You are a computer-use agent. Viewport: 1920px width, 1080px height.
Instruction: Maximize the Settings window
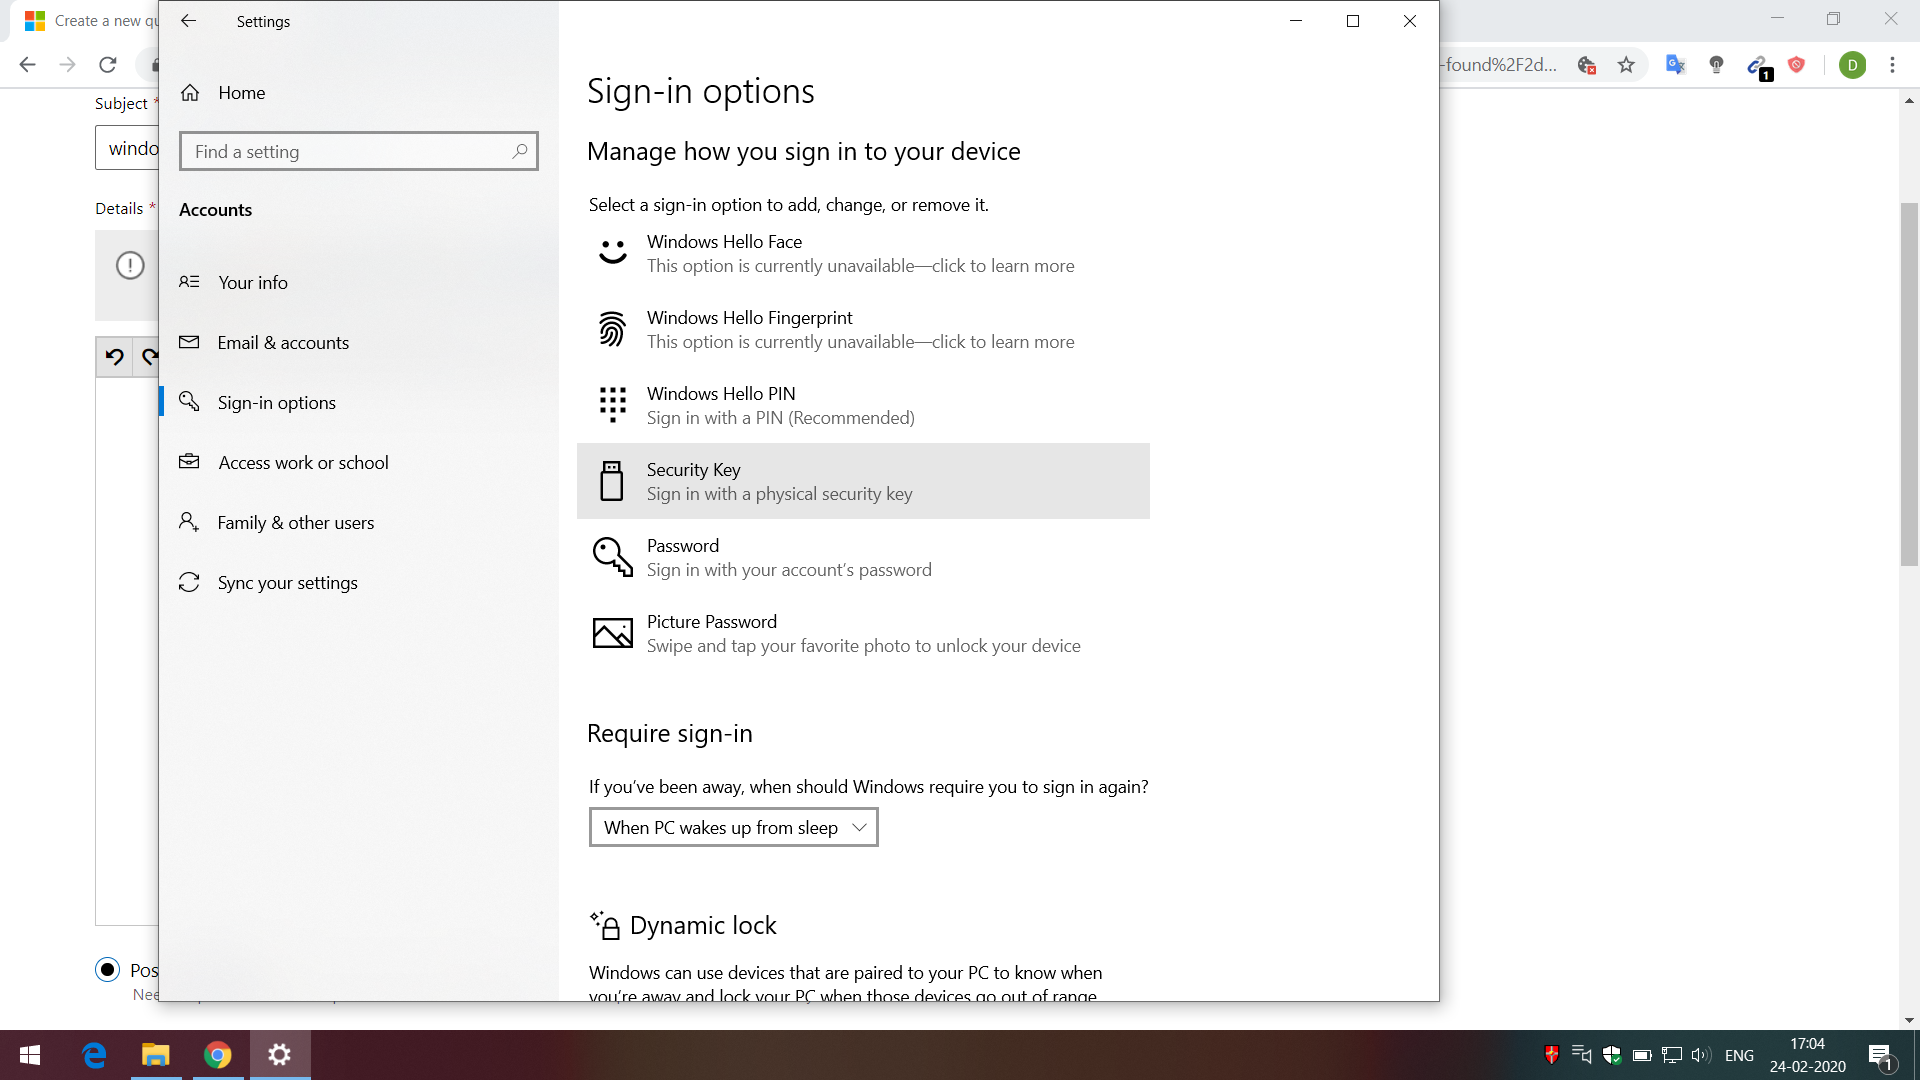click(x=1353, y=21)
